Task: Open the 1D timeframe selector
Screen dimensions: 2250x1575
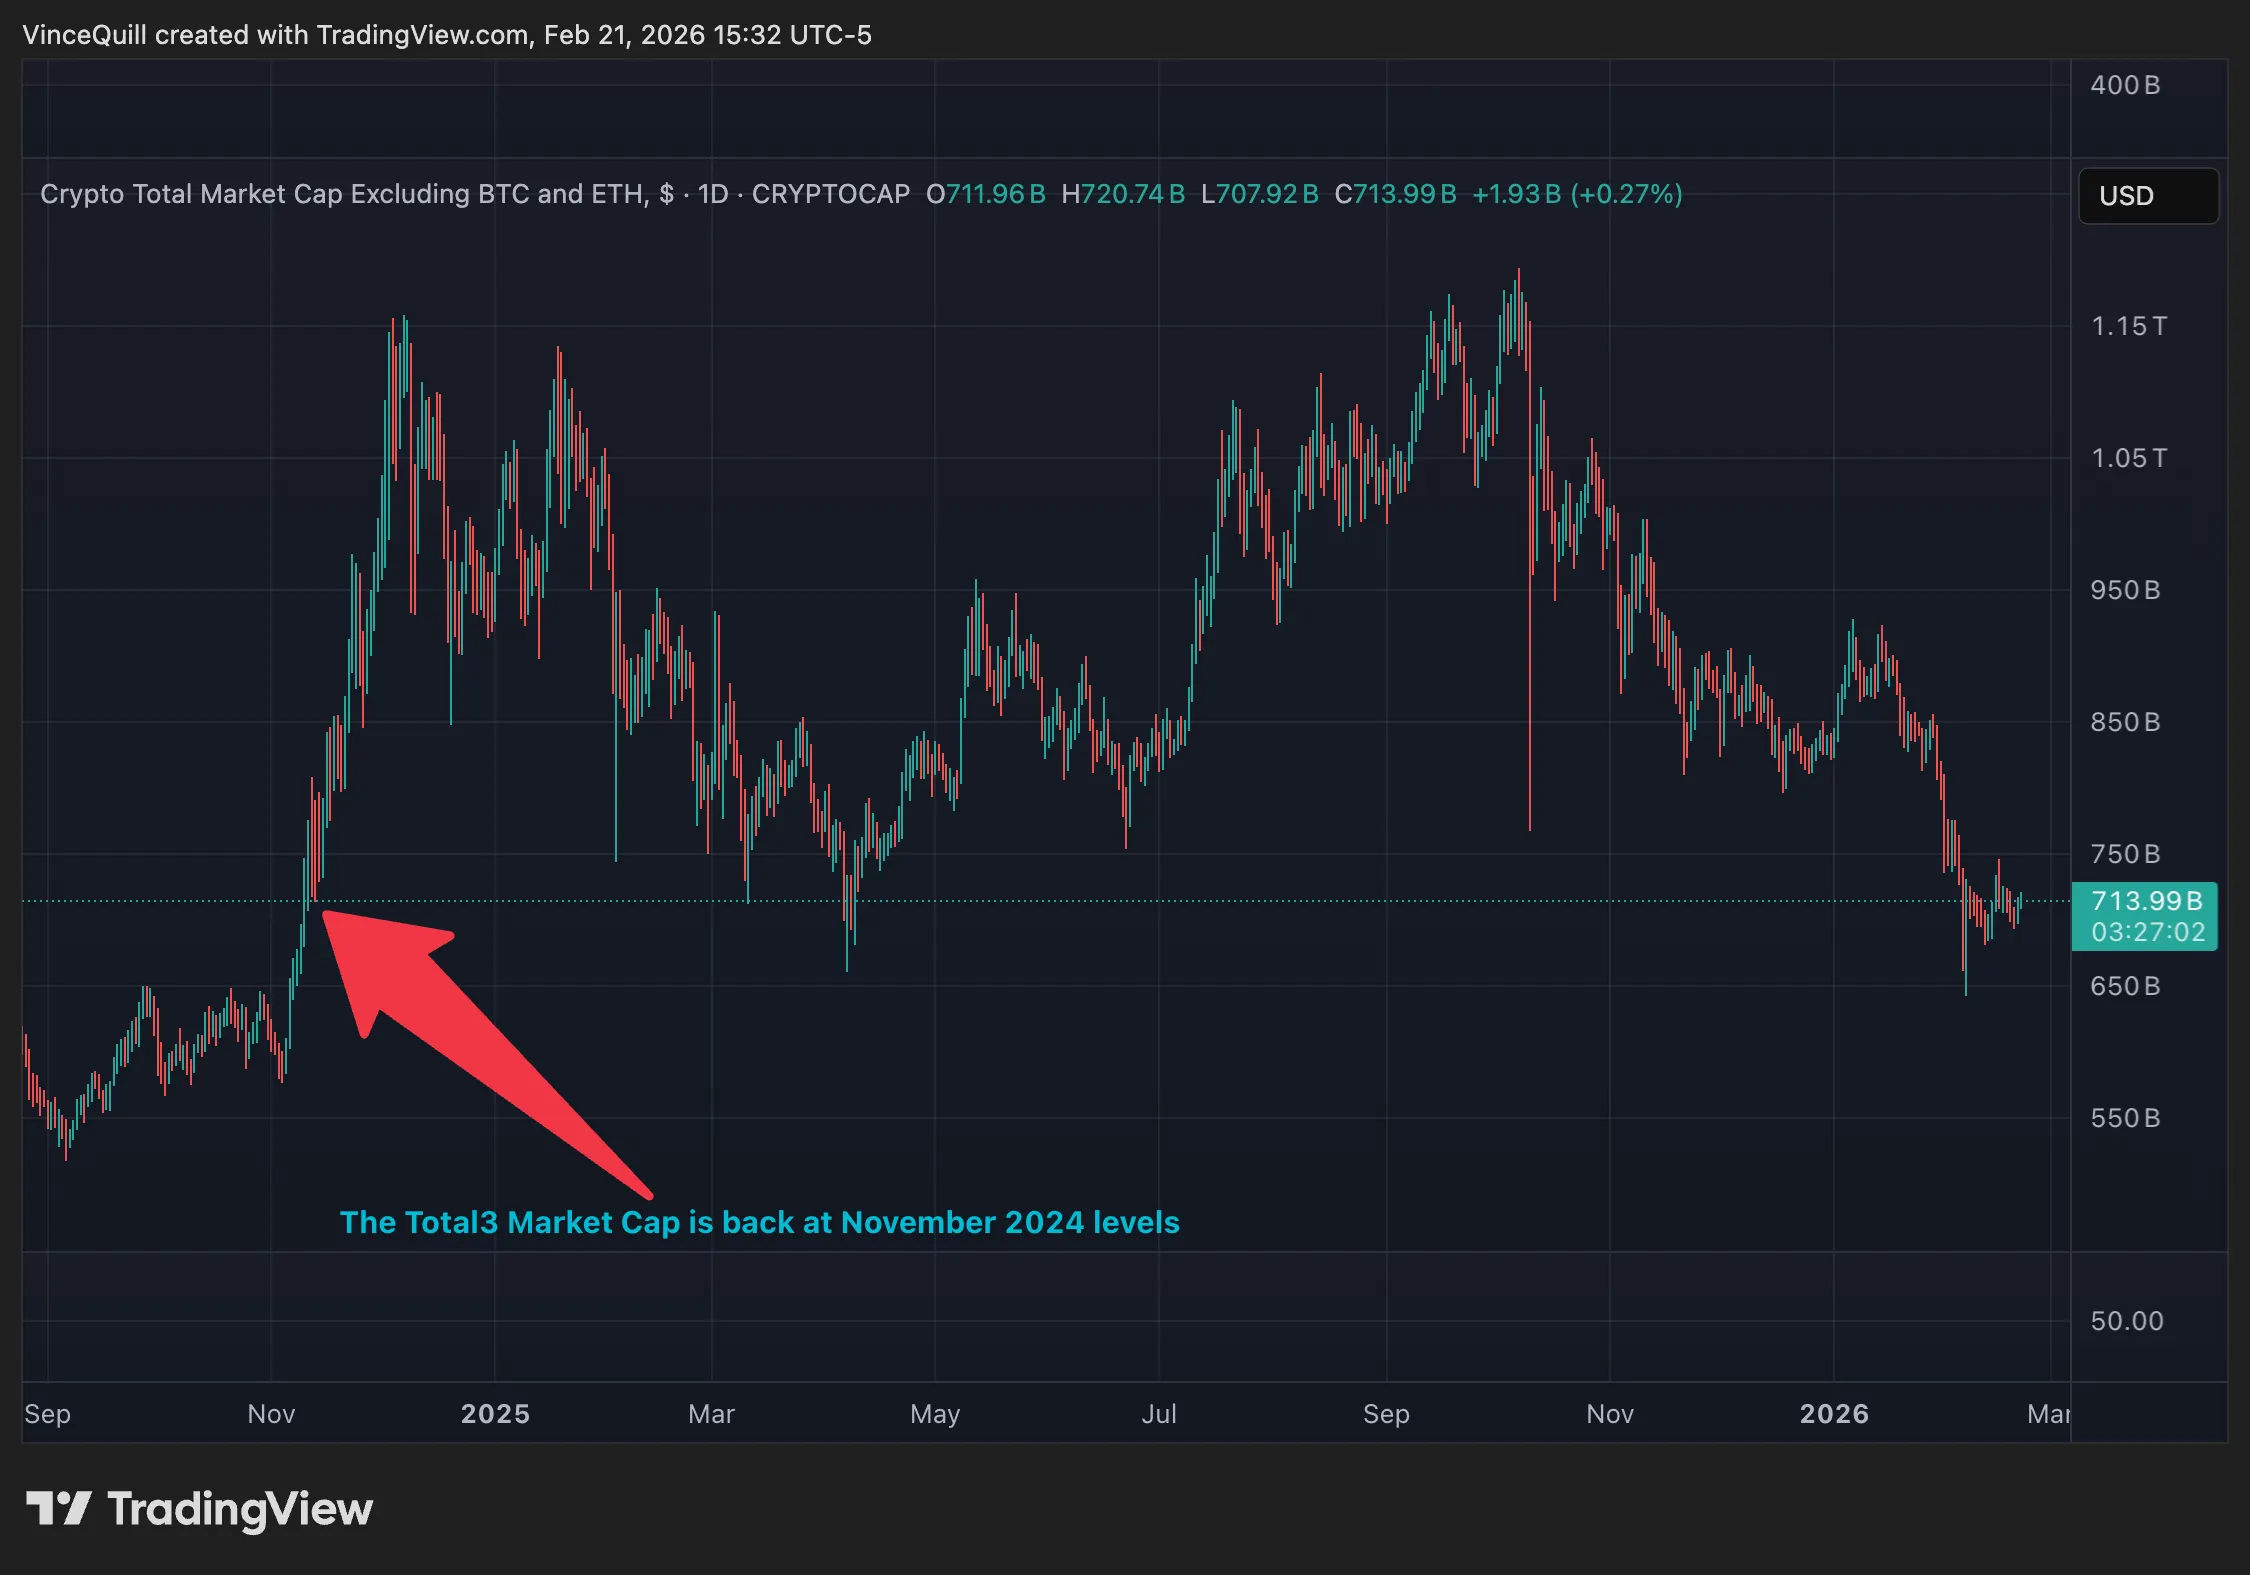Action: 714,194
